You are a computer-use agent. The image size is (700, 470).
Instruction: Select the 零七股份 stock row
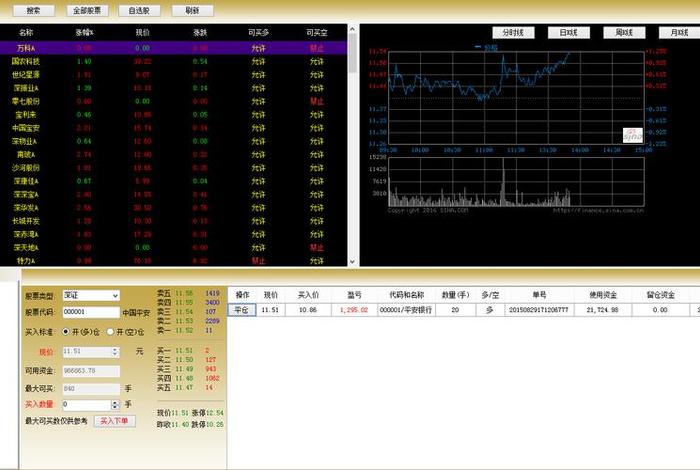click(x=173, y=101)
